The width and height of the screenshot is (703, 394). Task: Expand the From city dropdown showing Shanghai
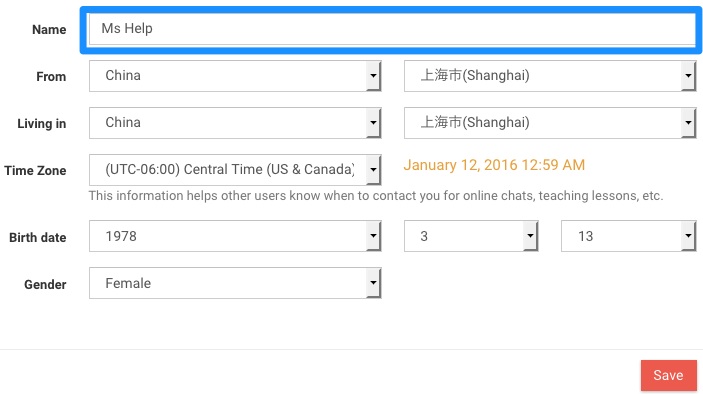(550, 76)
